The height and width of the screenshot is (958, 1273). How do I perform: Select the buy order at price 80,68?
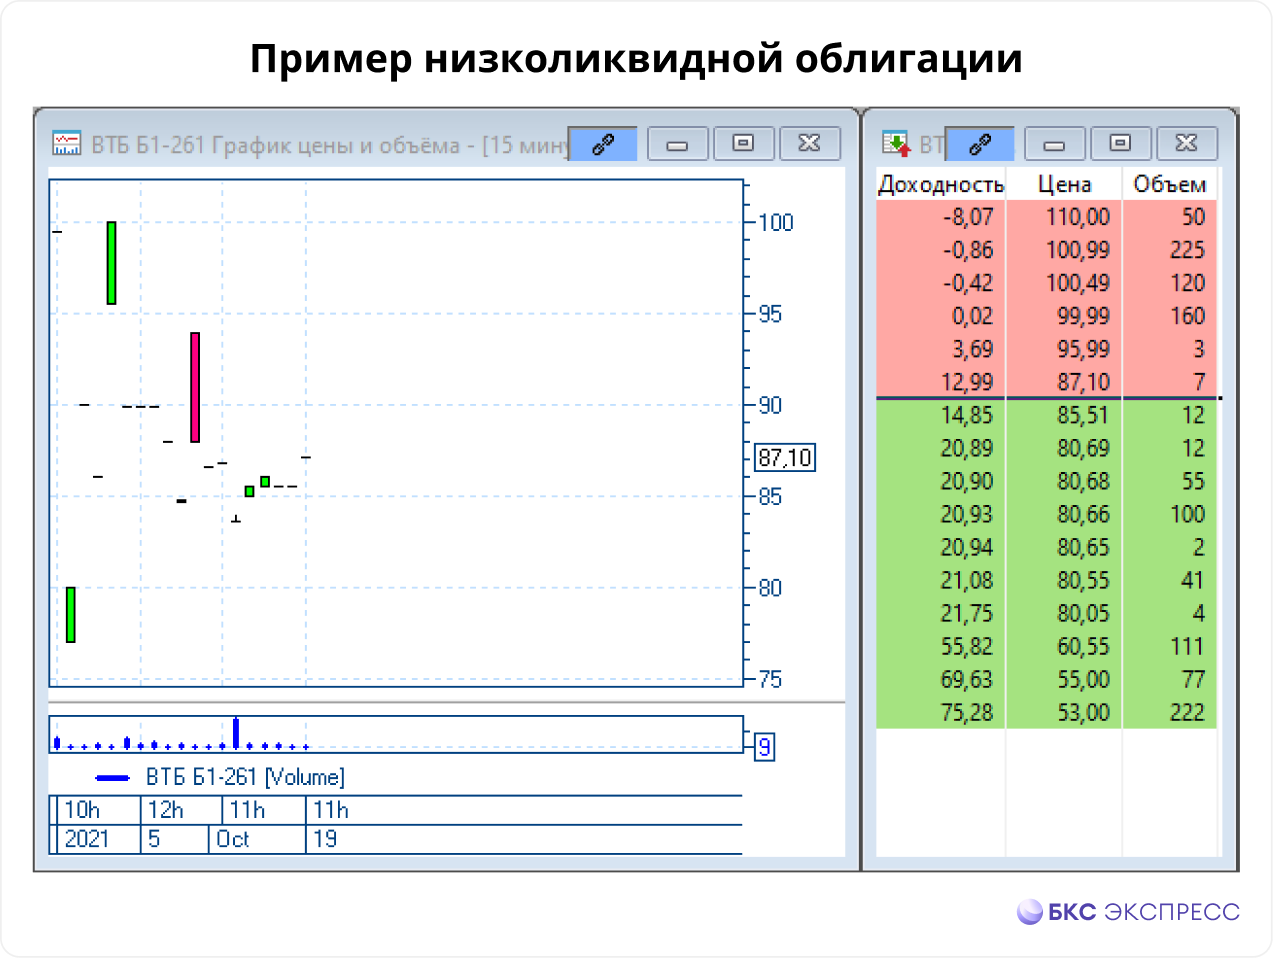[1046, 481]
